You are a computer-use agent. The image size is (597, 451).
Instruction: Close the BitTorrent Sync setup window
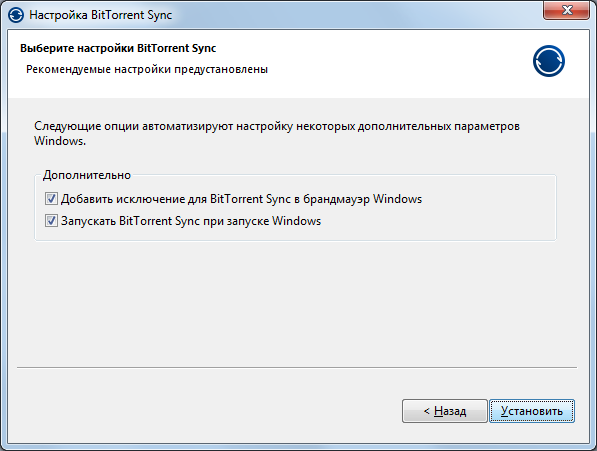tap(566, 10)
